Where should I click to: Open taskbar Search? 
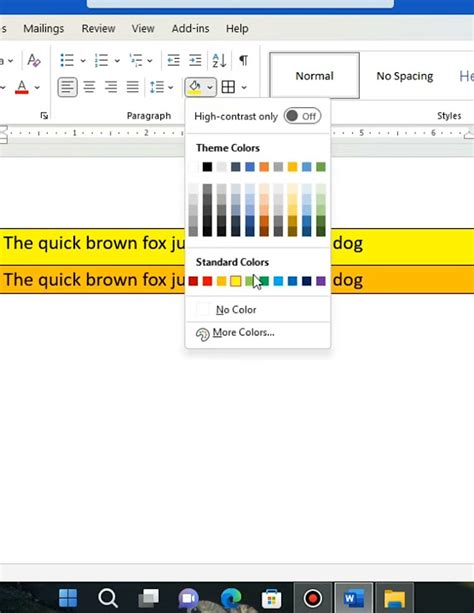tap(108, 598)
